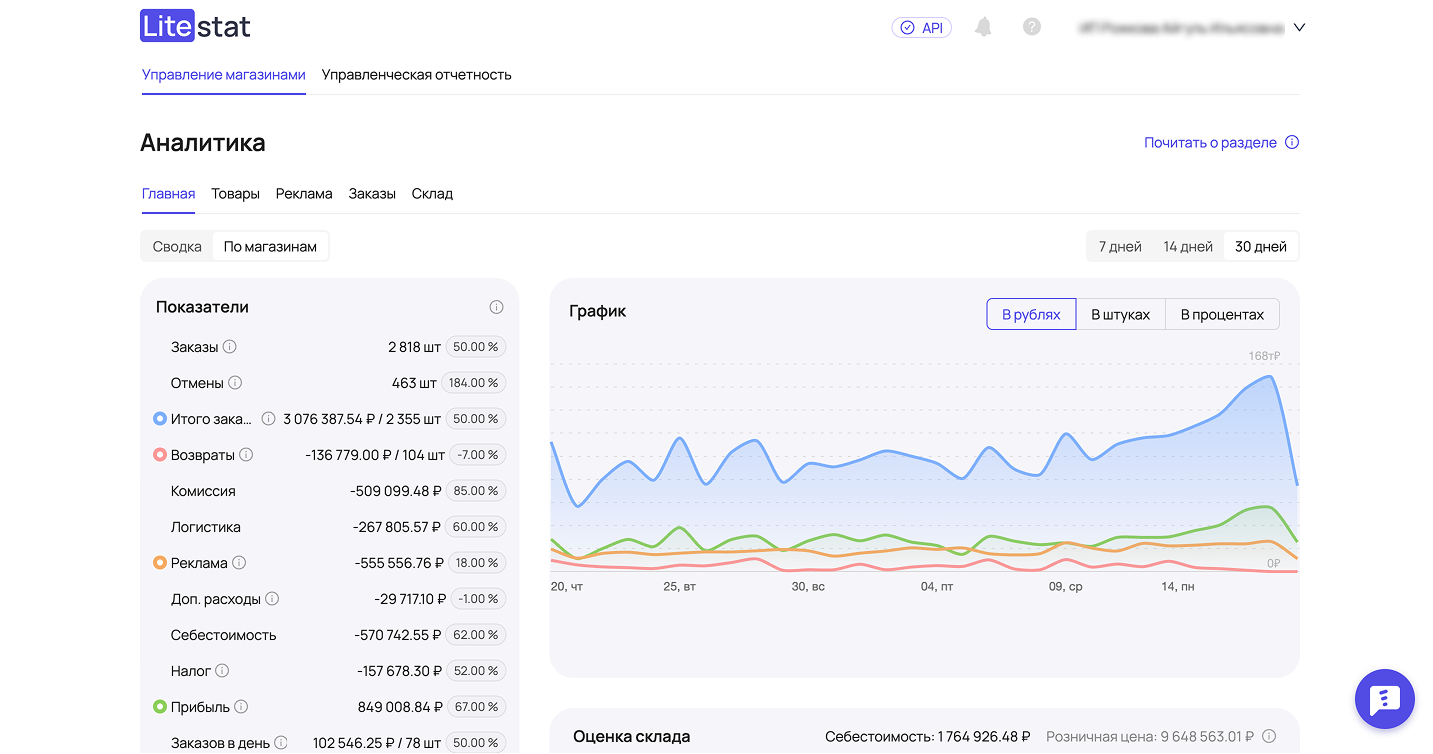Screen dimensions: 1433x754
Task: Select the 7 дней period
Action: pyautogui.click(x=1117, y=245)
